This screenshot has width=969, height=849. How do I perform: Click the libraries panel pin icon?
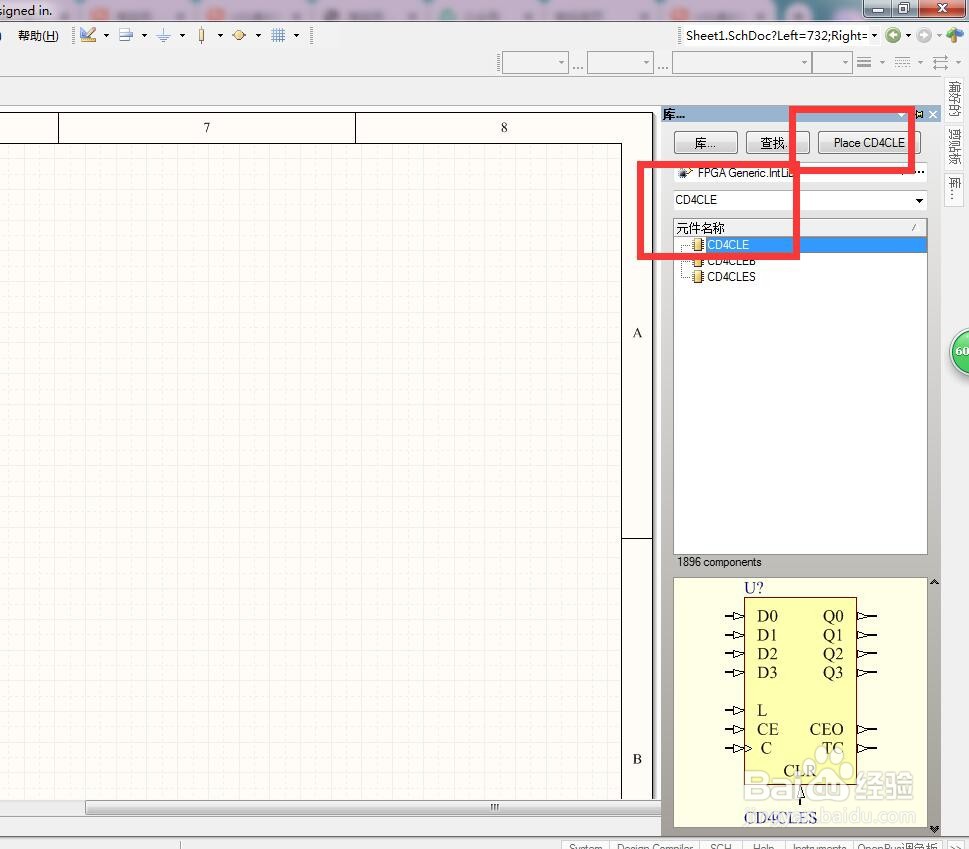click(x=919, y=114)
